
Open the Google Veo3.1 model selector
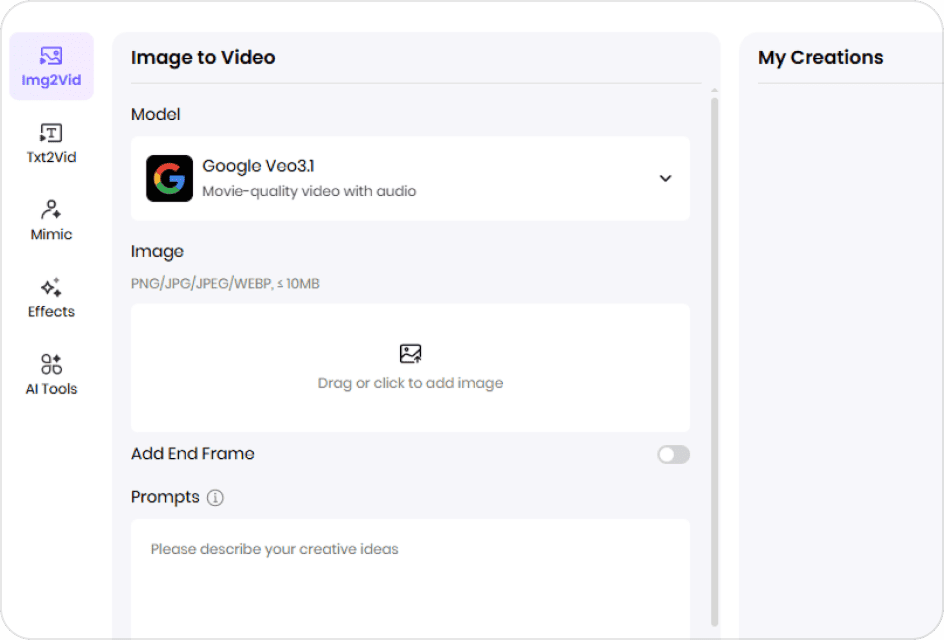pyautogui.click(x=410, y=178)
